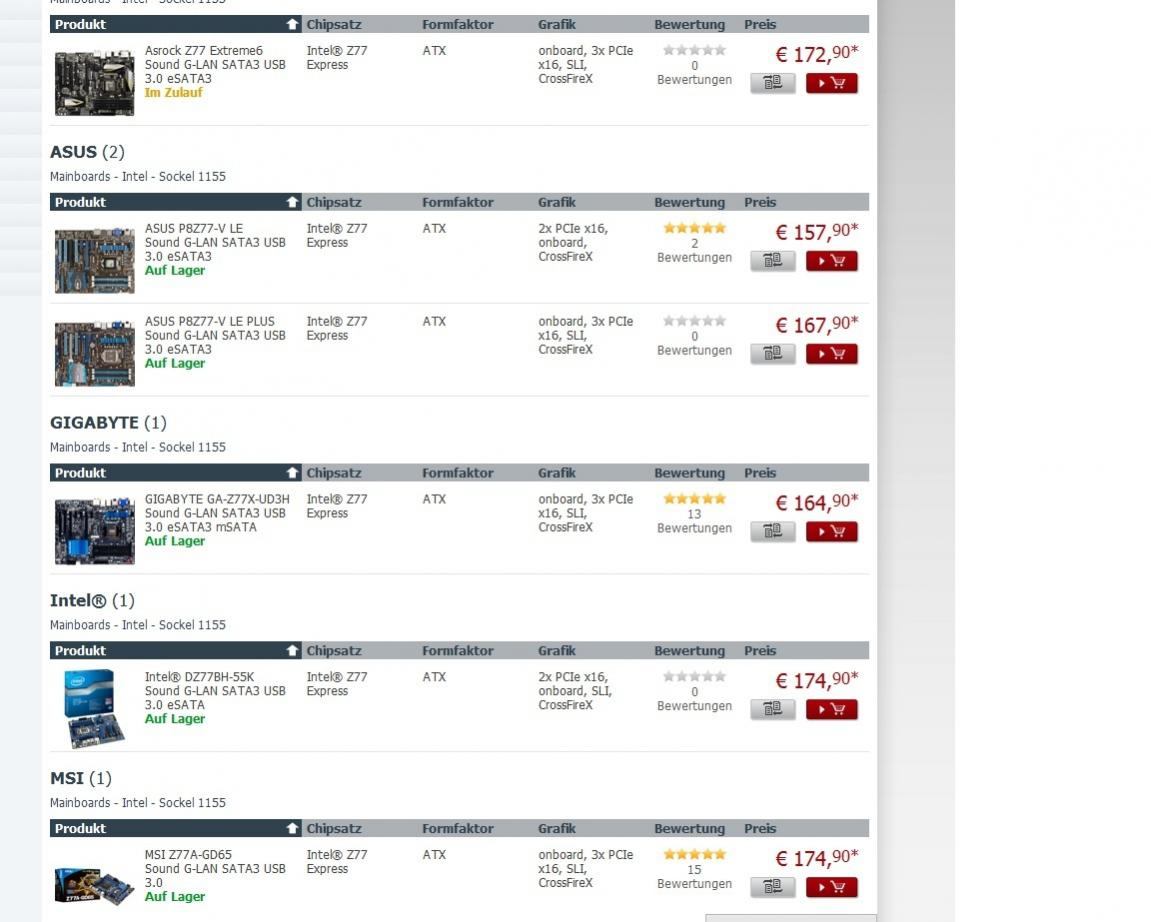Click cart icon for GIGABYTE GA-Z77X-UD3H
The image size is (1151, 922).
(831, 532)
